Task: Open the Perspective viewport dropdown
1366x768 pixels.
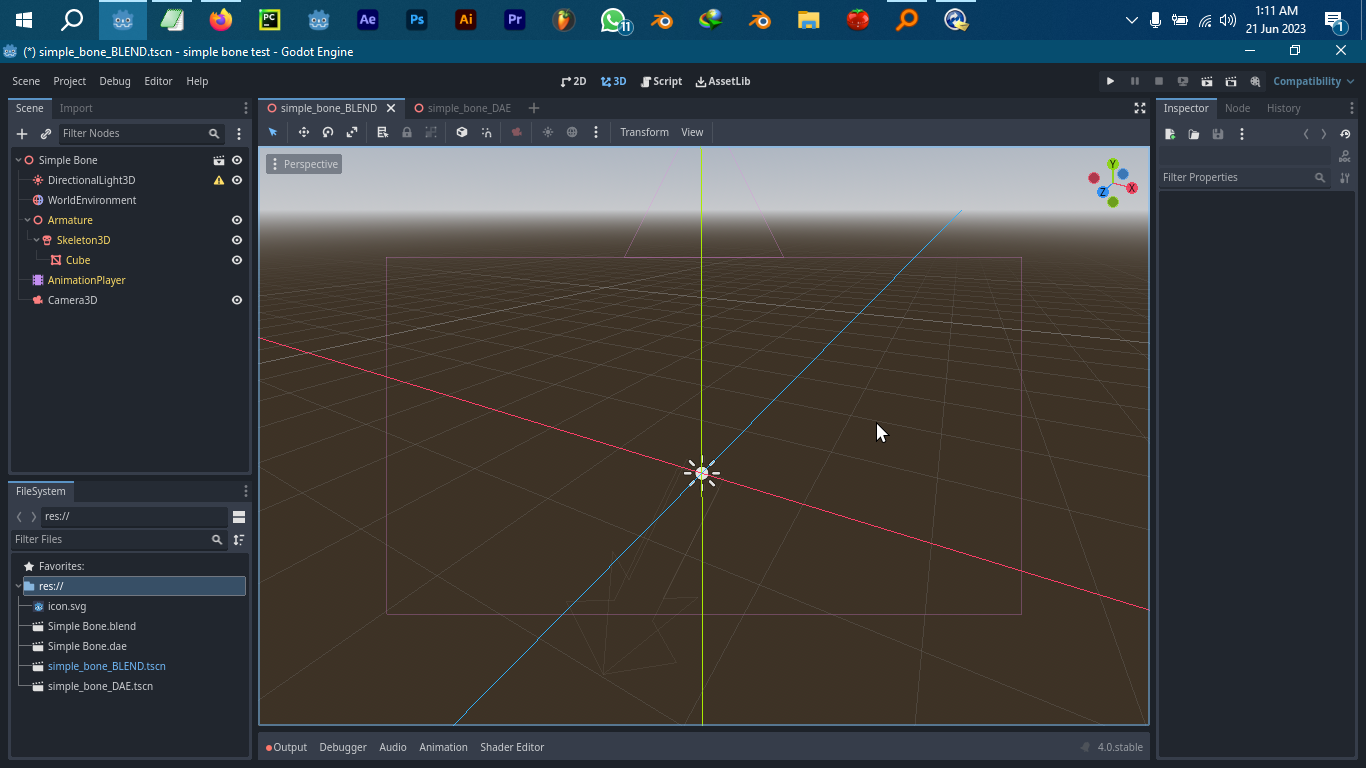Action: pyautogui.click(x=303, y=164)
